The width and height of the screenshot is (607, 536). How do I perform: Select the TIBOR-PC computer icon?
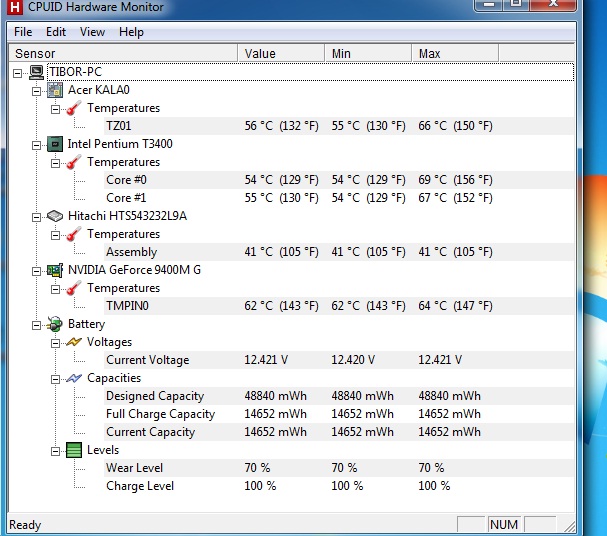point(37,72)
